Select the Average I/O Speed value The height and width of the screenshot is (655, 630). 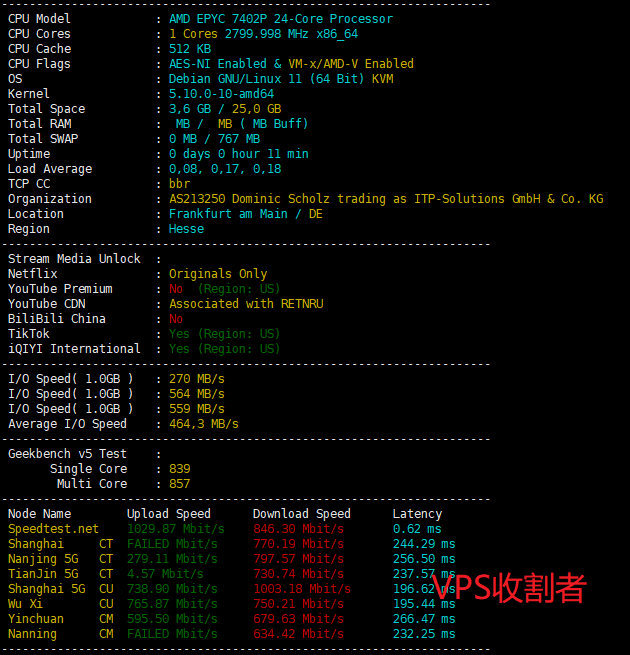(x=204, y=424)
